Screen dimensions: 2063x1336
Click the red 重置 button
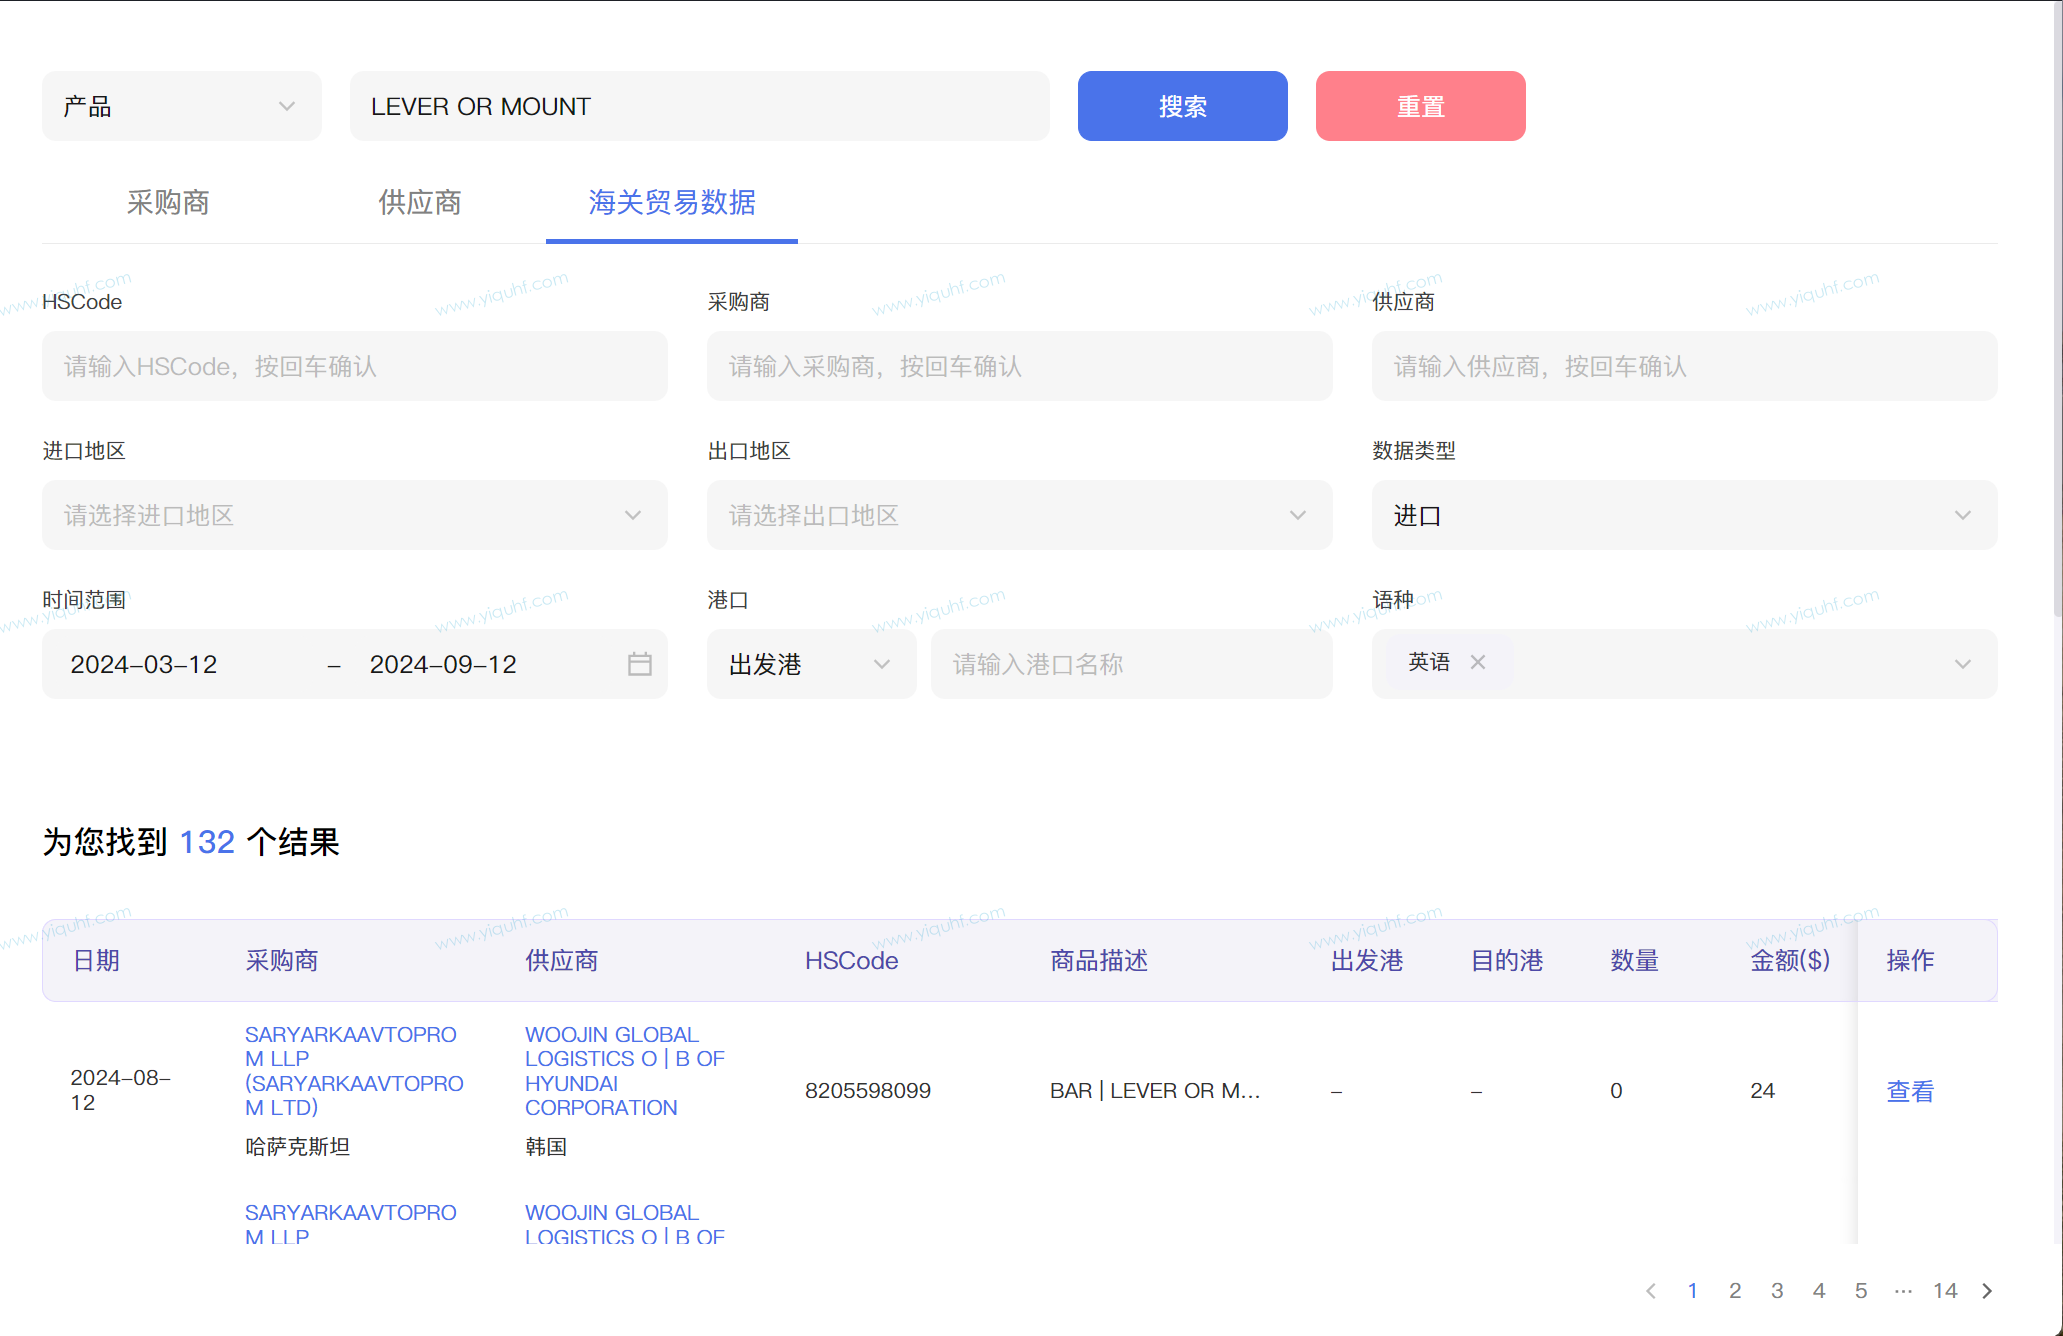(1420, 106)
